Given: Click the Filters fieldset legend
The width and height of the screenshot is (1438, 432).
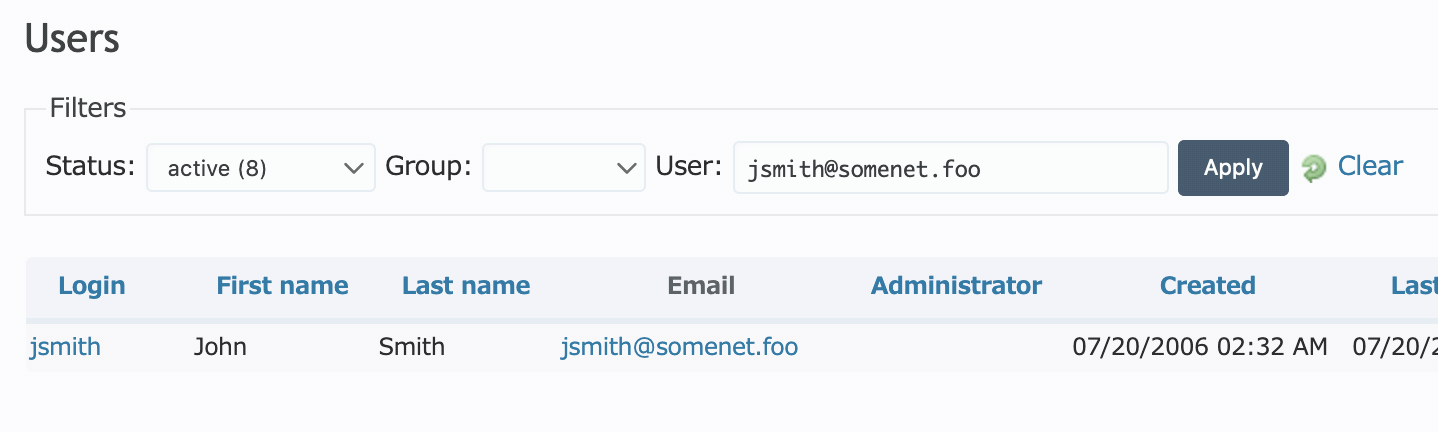Looking at the screenshot, I should click(x=88, y=108).
